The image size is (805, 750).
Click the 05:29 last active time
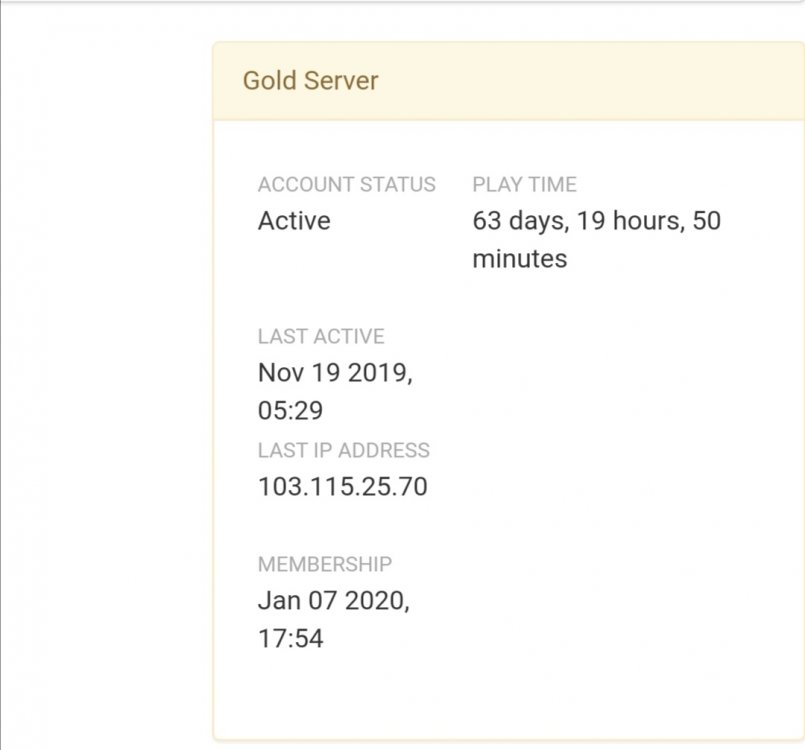tap(290, 411)
